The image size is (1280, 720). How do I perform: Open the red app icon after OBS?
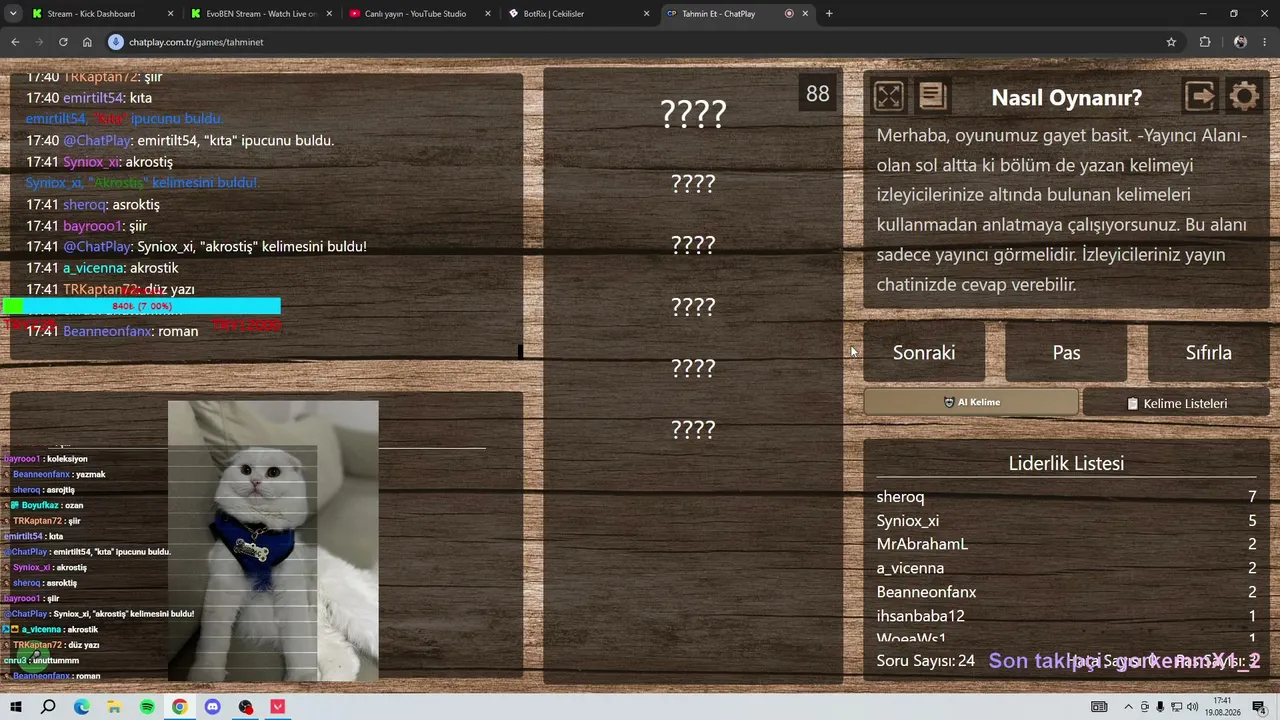click(278, 707)
